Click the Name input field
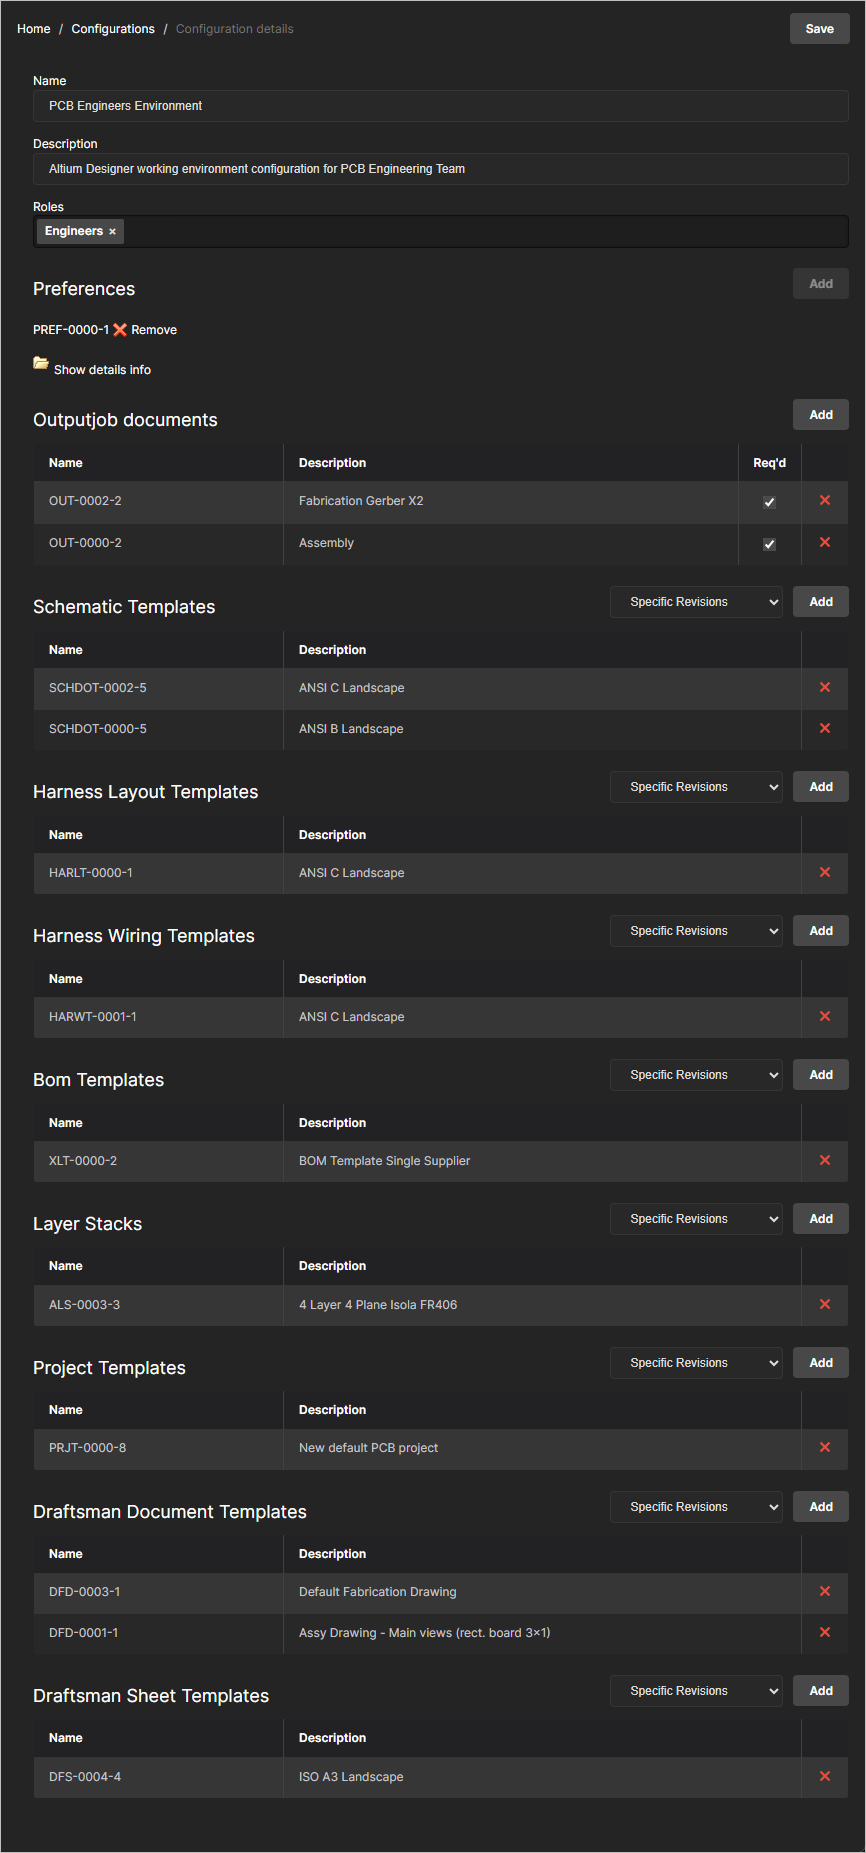Viewport: 866px width, 1853px height. [440, 106]
